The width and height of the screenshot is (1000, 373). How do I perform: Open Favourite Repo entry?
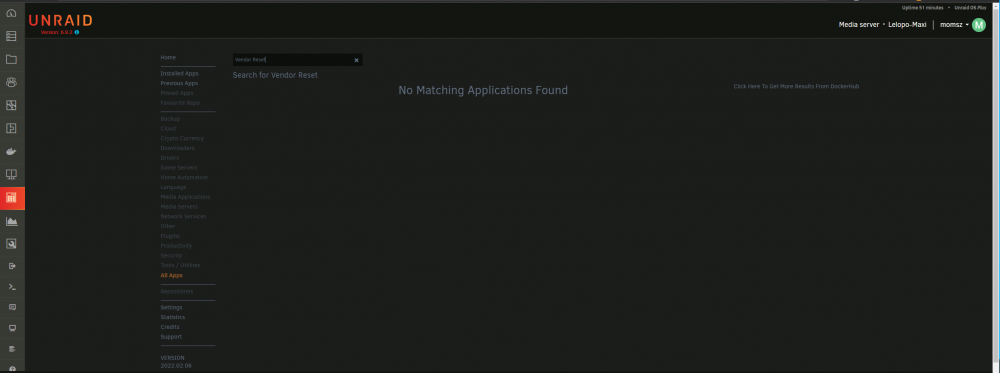click(x=180, y=103)
